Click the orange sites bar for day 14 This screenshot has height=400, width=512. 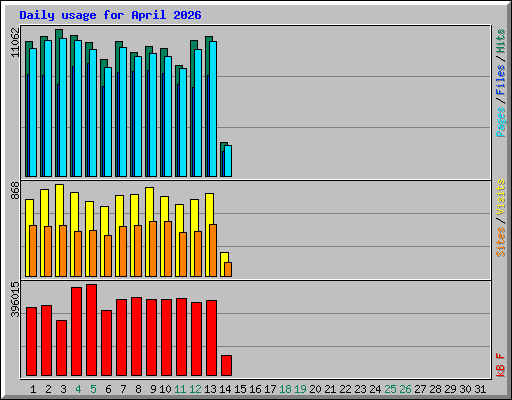228,269
